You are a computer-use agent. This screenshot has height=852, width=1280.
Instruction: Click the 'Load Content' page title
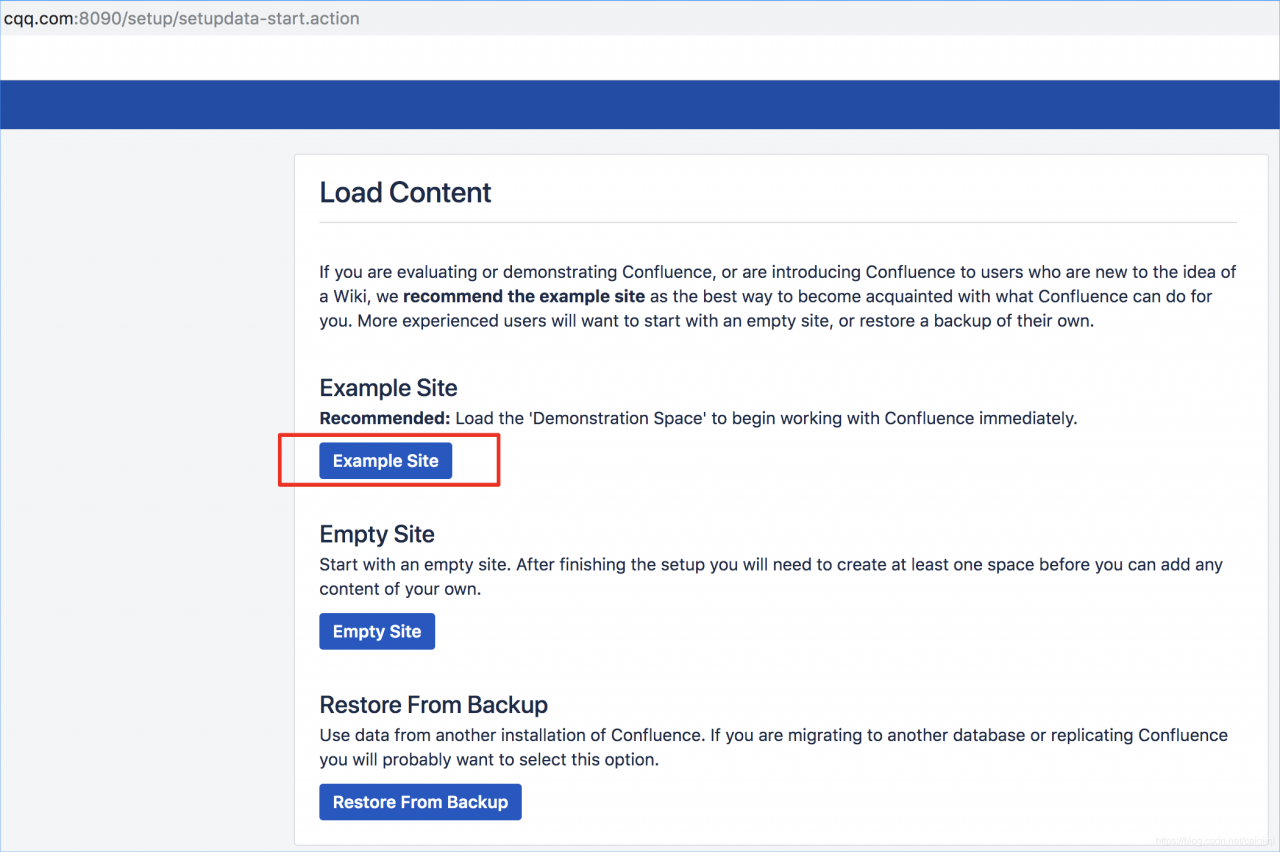point(405,192)
